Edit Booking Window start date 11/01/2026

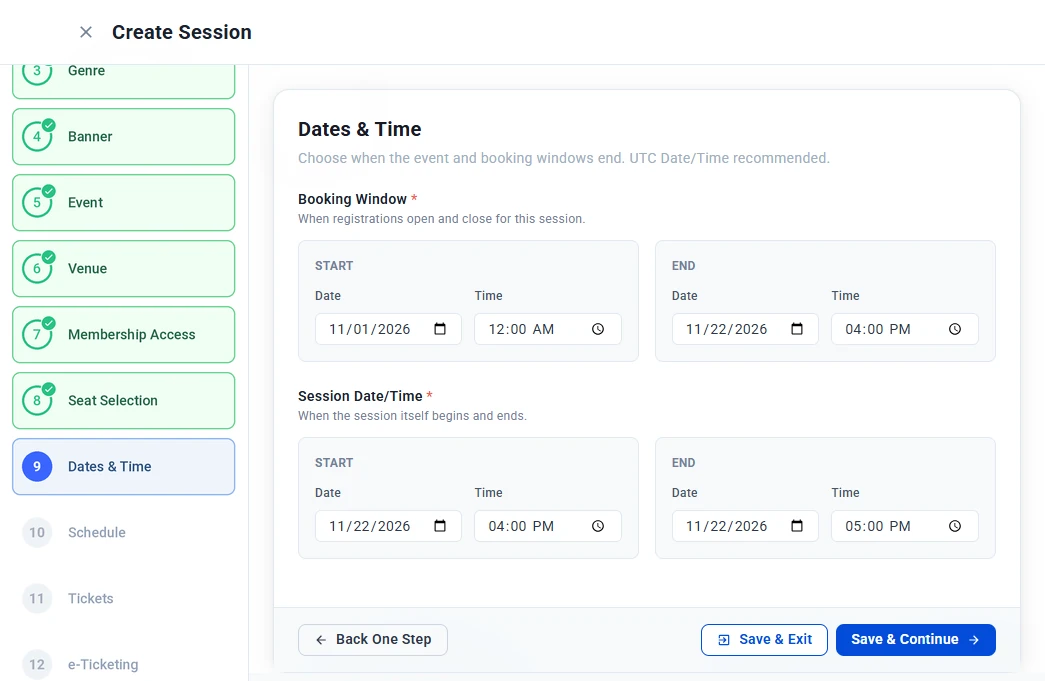click(x=388, y=329)
